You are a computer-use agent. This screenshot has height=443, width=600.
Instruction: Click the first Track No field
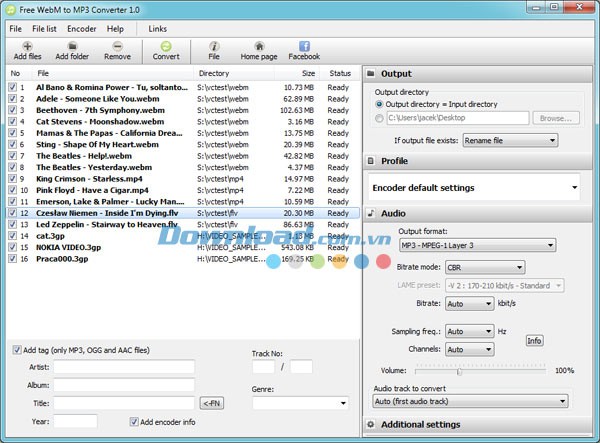point(263,367)
